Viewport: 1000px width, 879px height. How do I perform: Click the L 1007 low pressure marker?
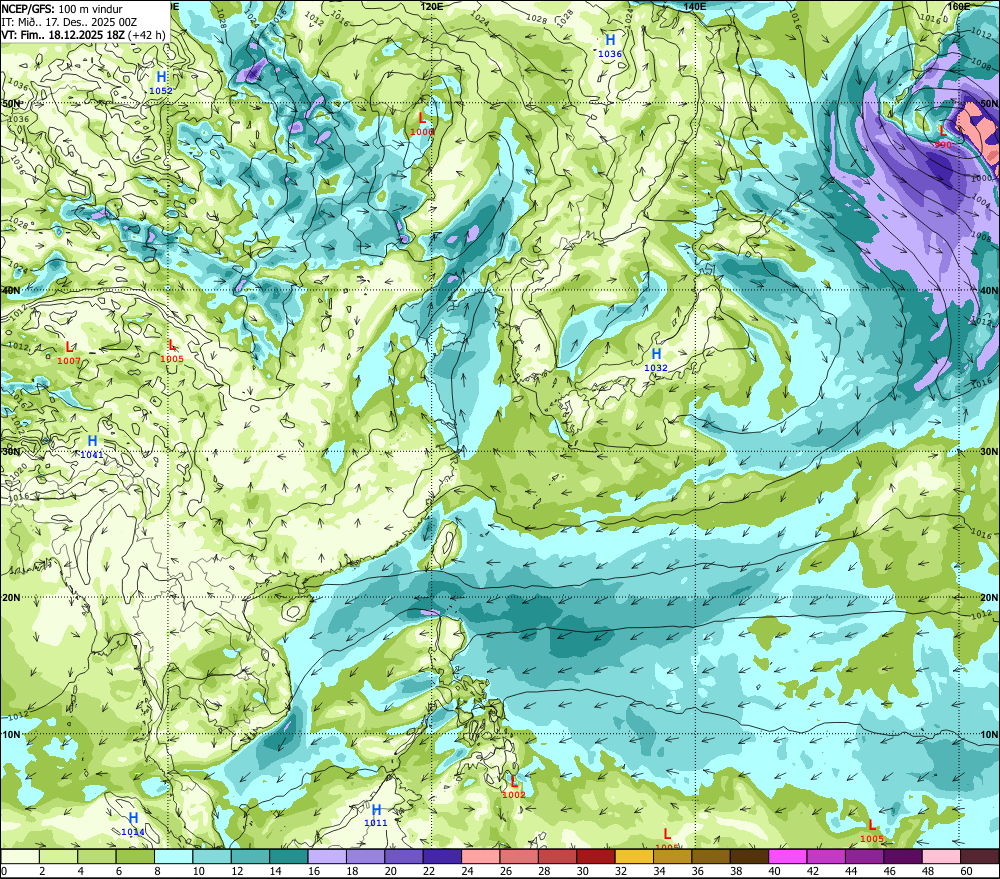[69, 353]
